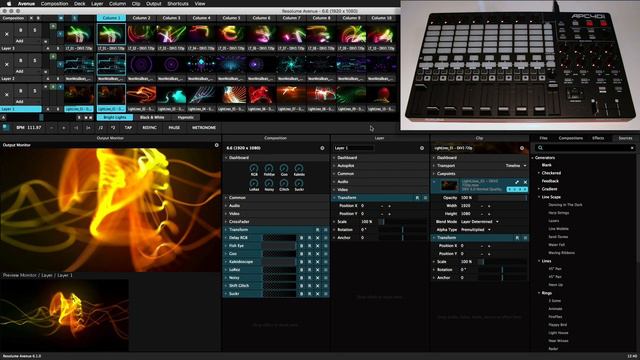This screenshot has height=360, width=640.
Task: Click the TAP tempo button
Action: pos(128,128)
